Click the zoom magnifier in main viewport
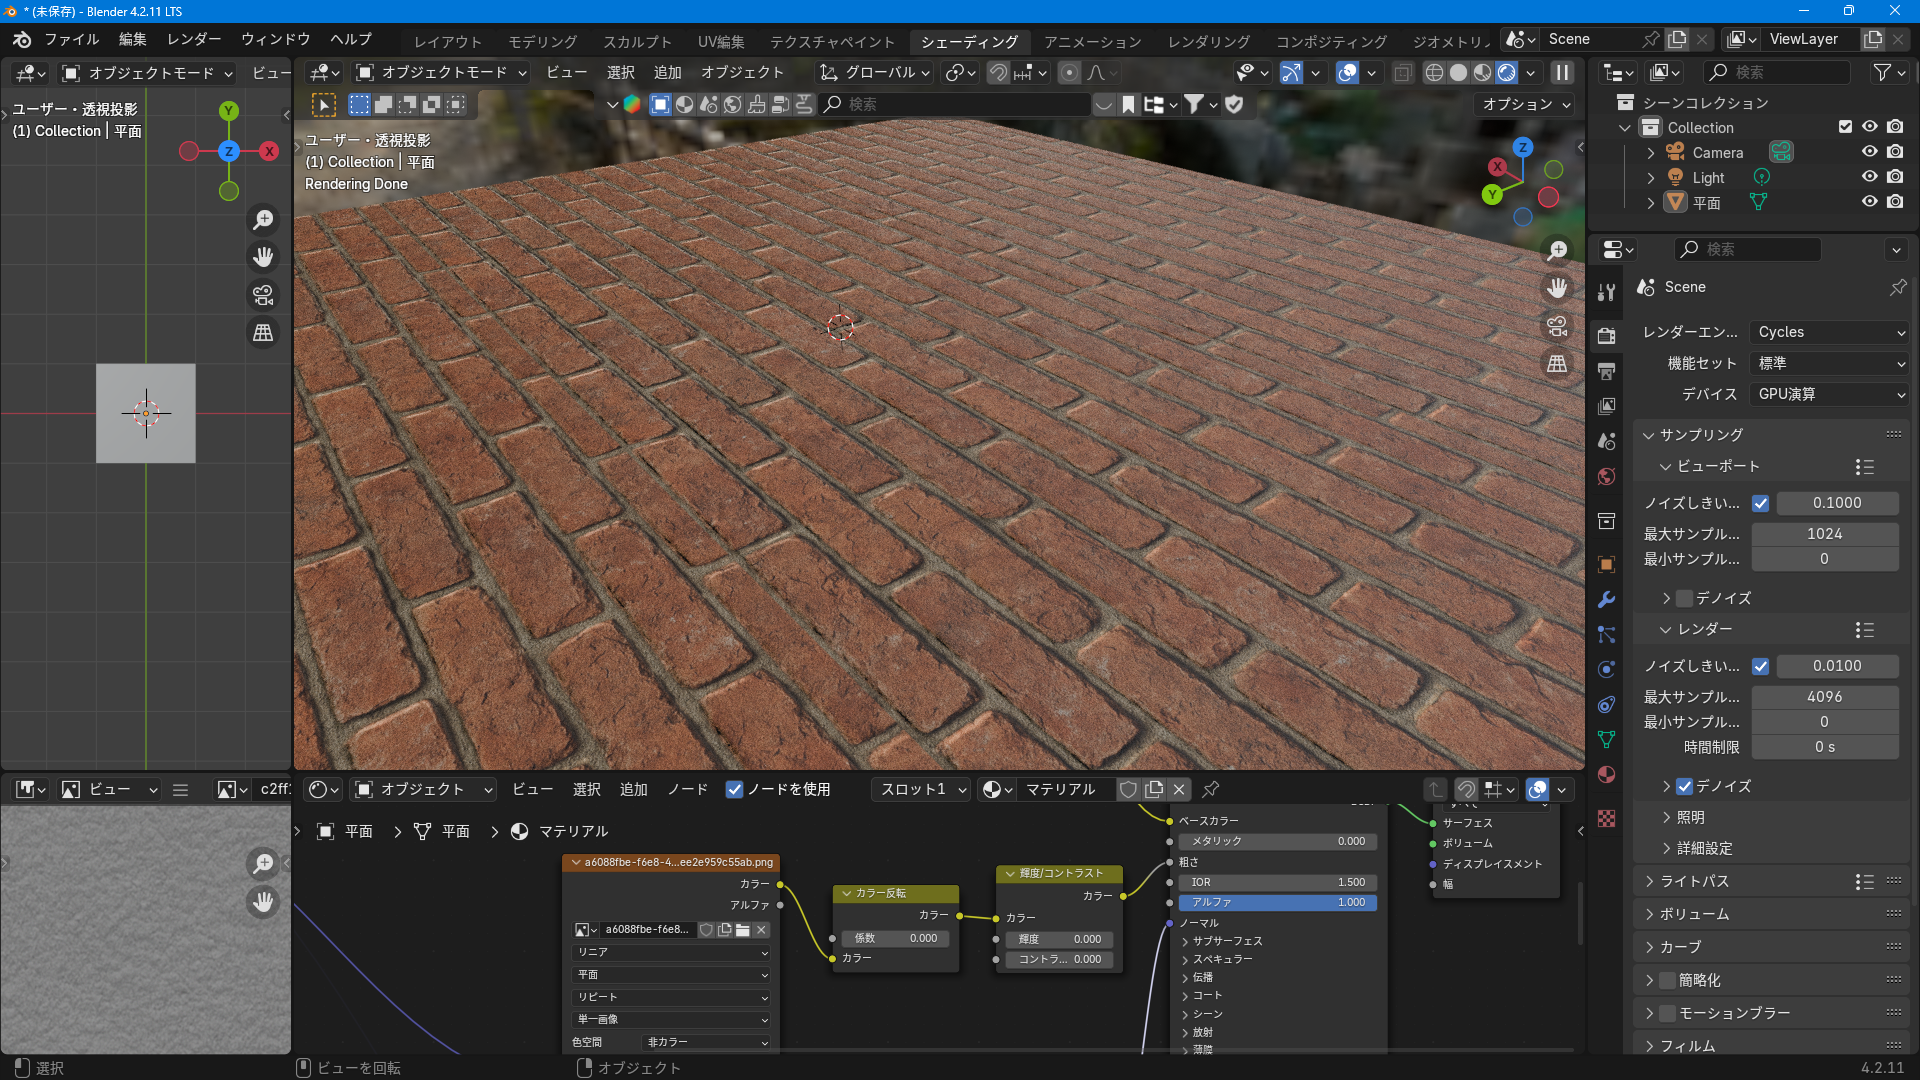 point(1557,250)
